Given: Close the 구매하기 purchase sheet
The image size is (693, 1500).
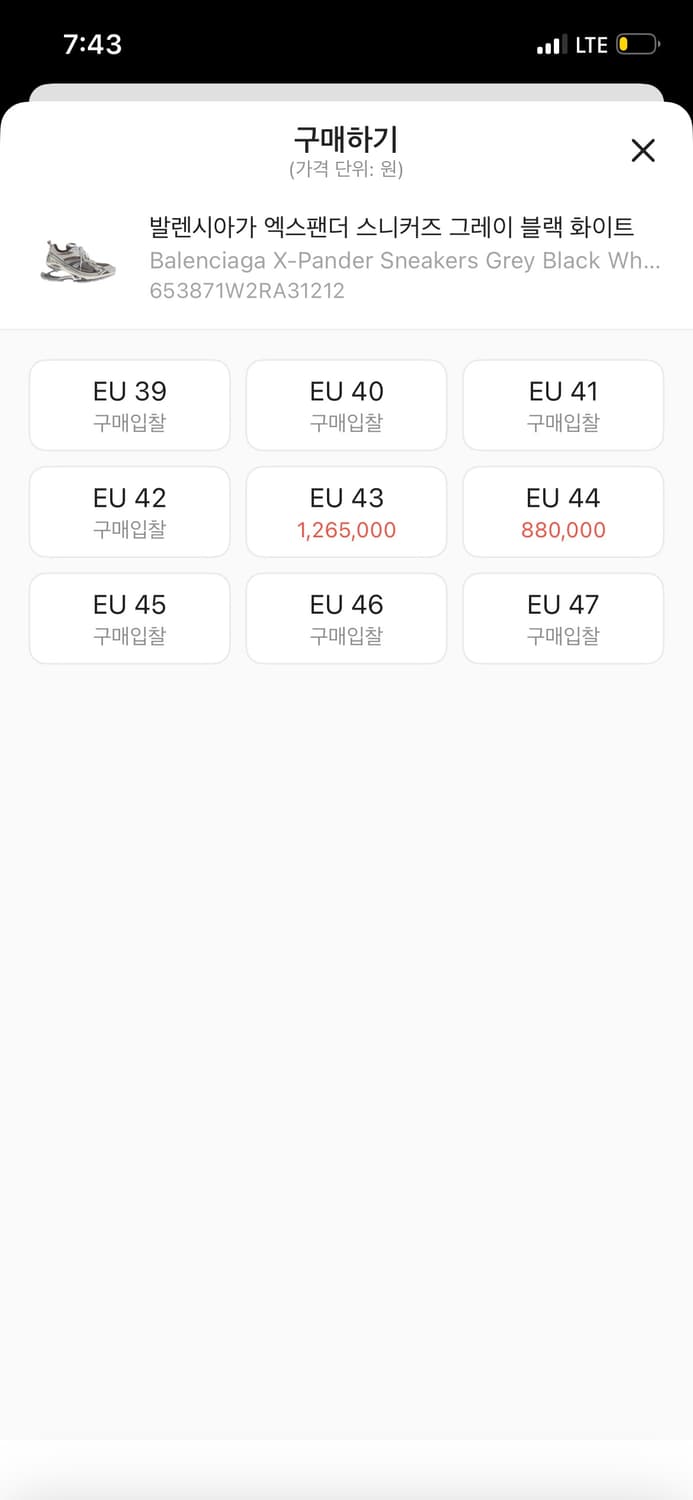Looking at the screenshot, I should [643, 150].
